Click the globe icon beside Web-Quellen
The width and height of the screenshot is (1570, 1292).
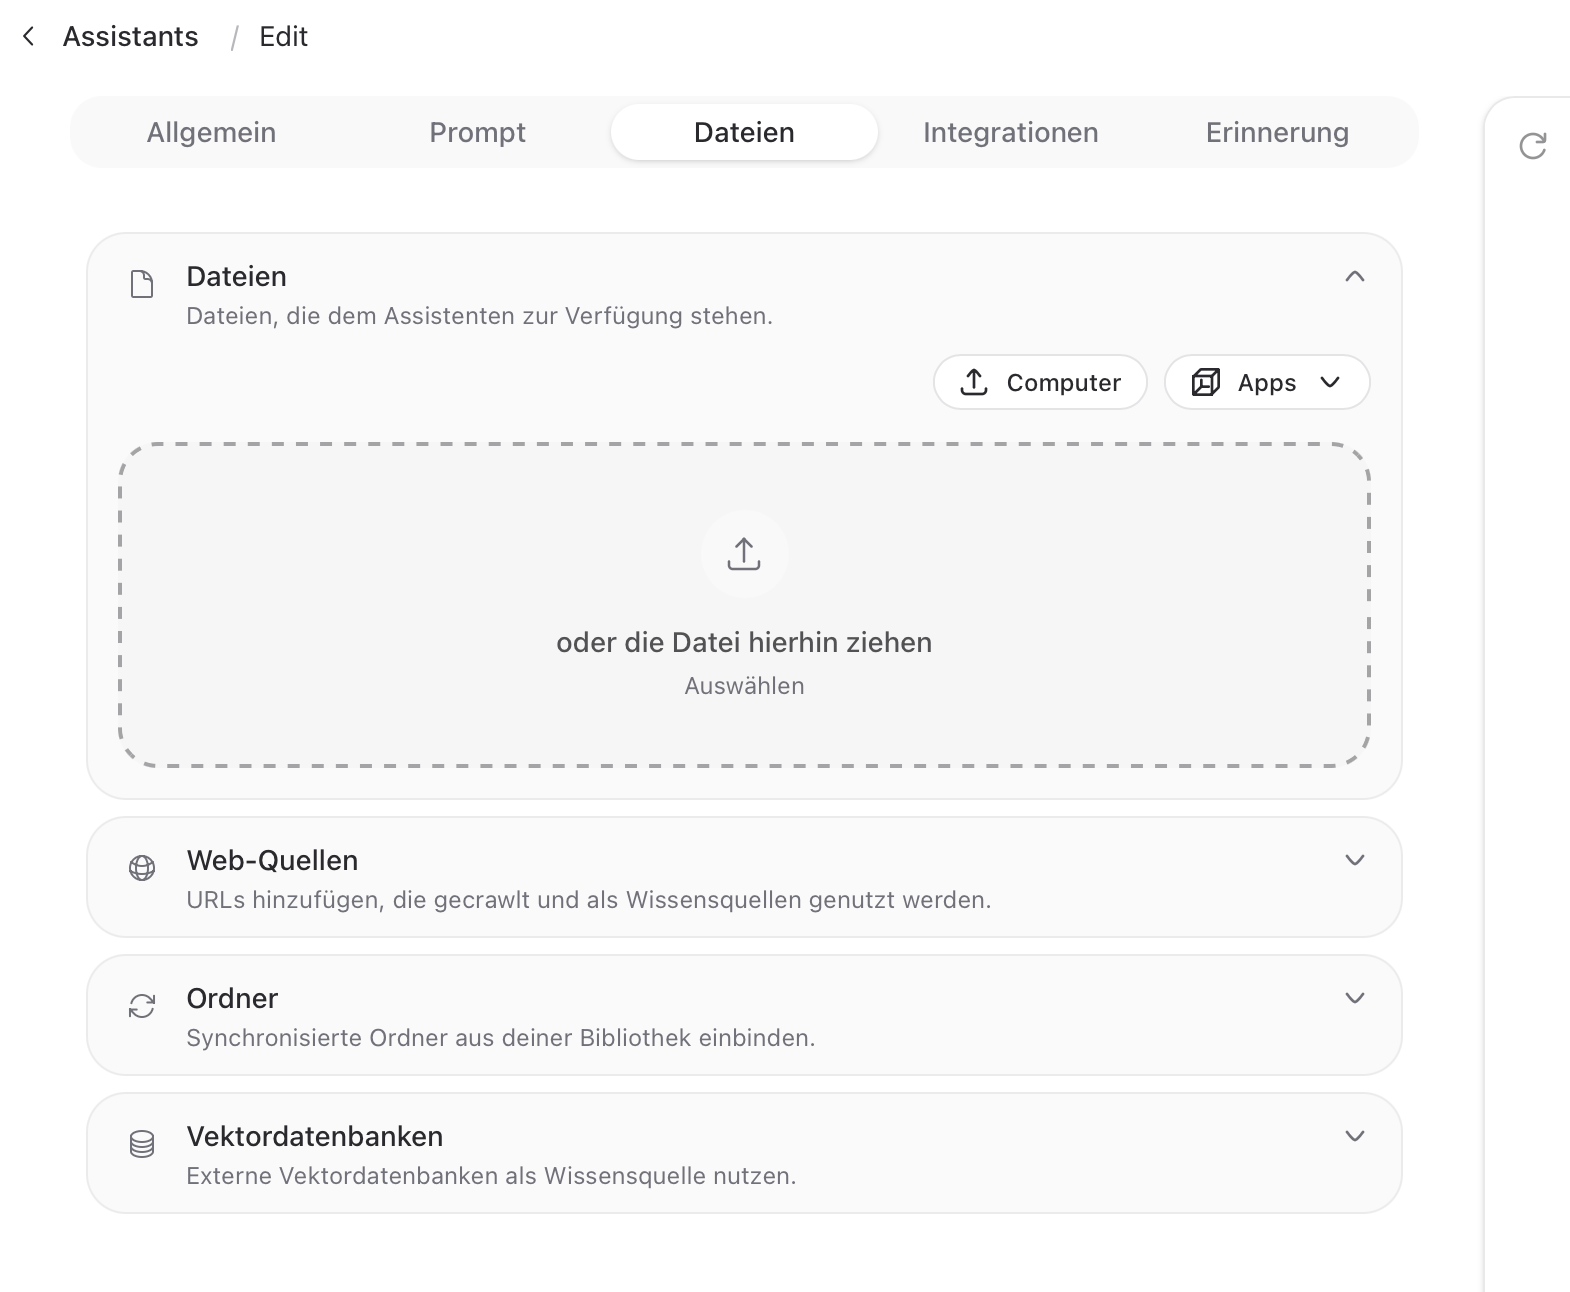click(x=142, y=868)
